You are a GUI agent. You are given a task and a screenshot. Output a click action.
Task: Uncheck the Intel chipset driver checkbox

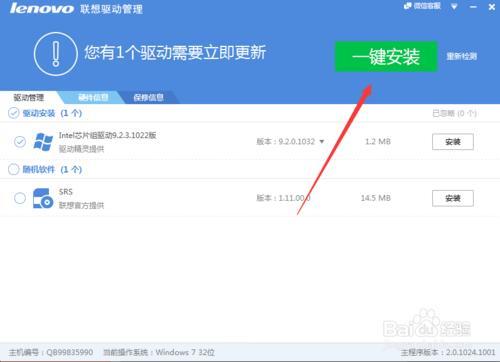pyautogui.click(x=20, y=142)
